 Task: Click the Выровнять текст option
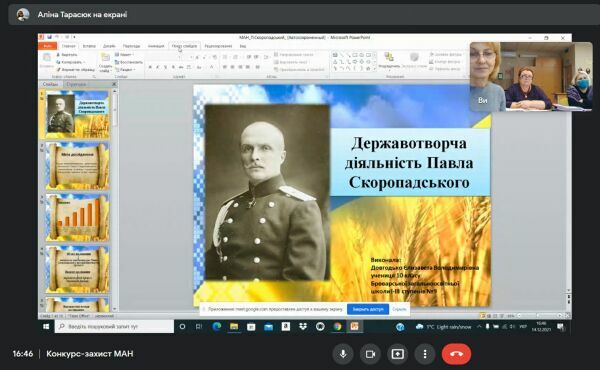(291, 62)
